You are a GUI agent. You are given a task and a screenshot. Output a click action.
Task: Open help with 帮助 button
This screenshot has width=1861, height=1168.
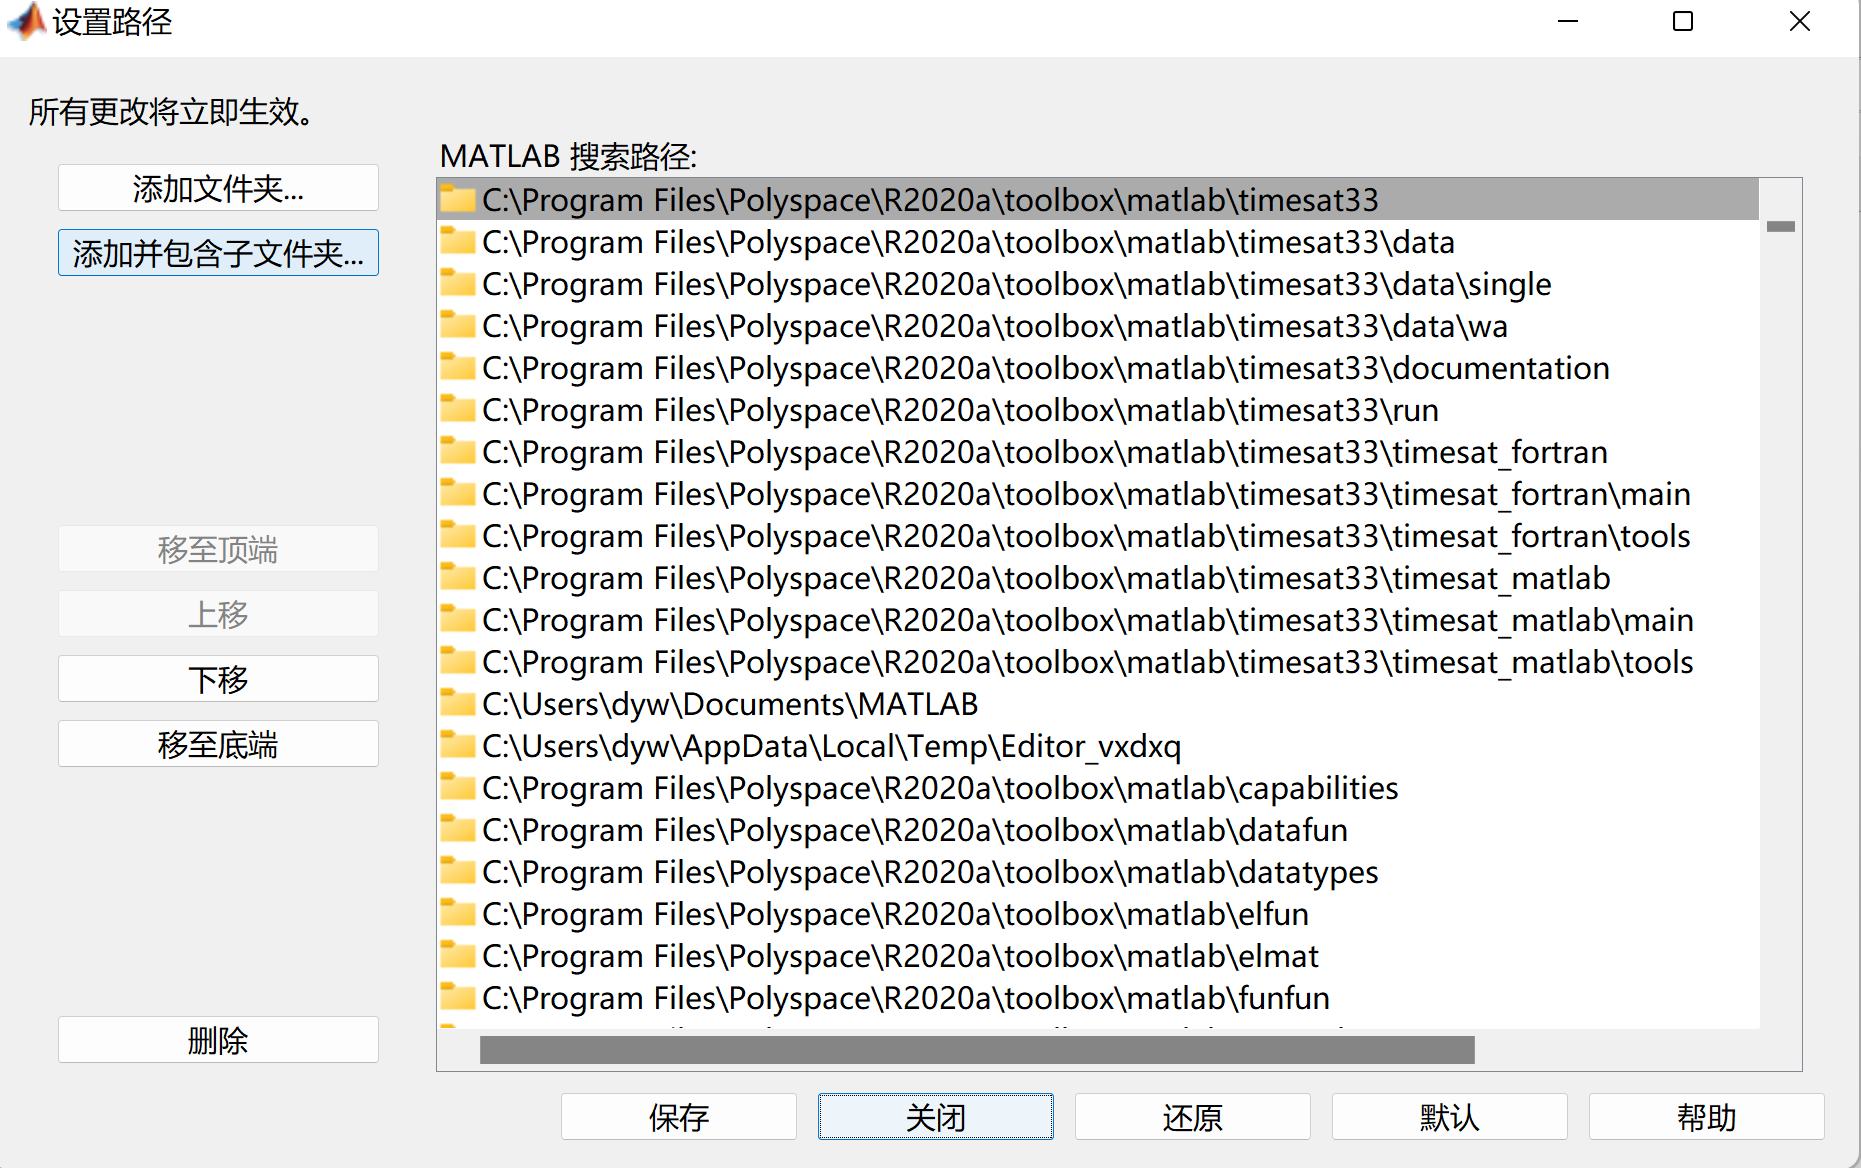click(1707, 1116)
